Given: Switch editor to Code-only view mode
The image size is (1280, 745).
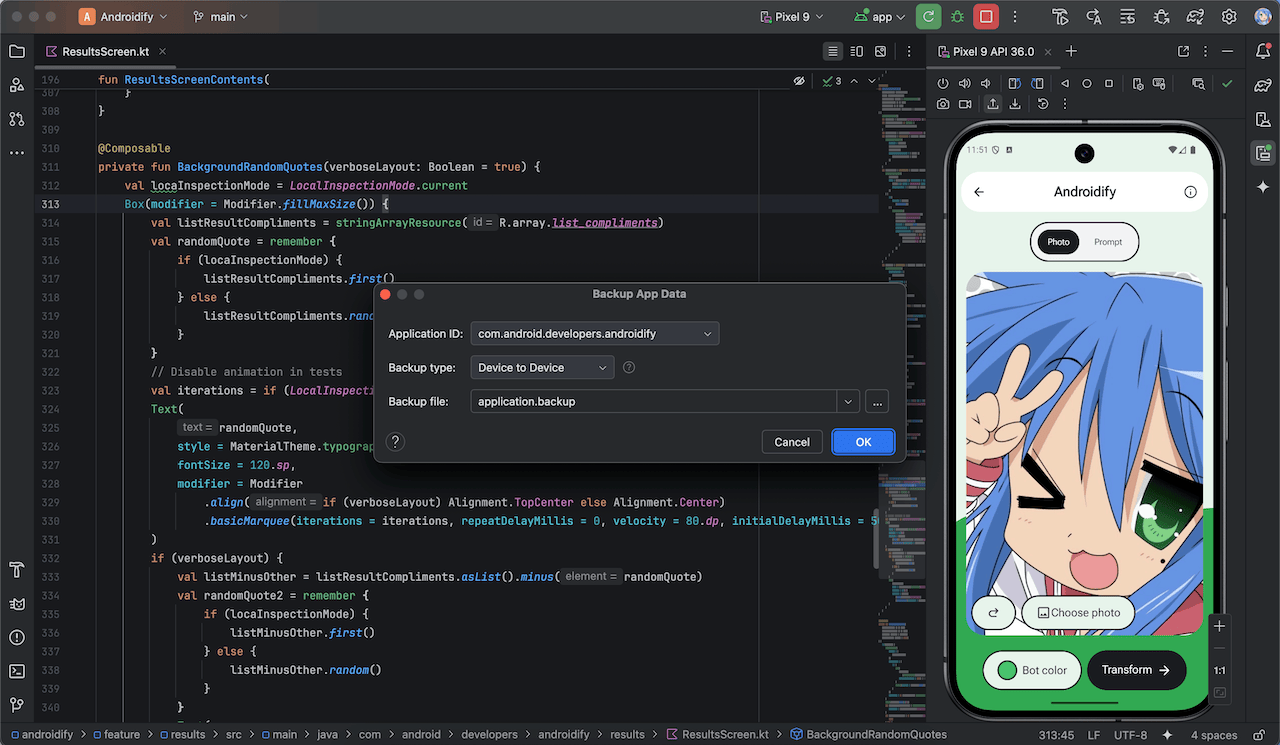Looking at the screenshot, I should tap(833, 51).
